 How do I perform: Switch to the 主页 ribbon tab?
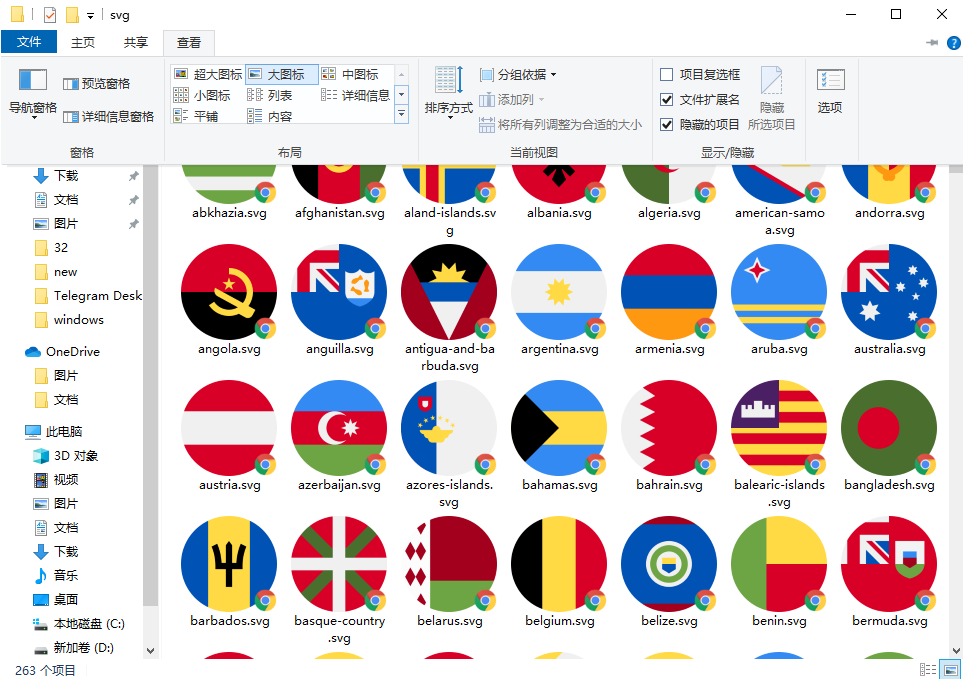tap(83, 42)
